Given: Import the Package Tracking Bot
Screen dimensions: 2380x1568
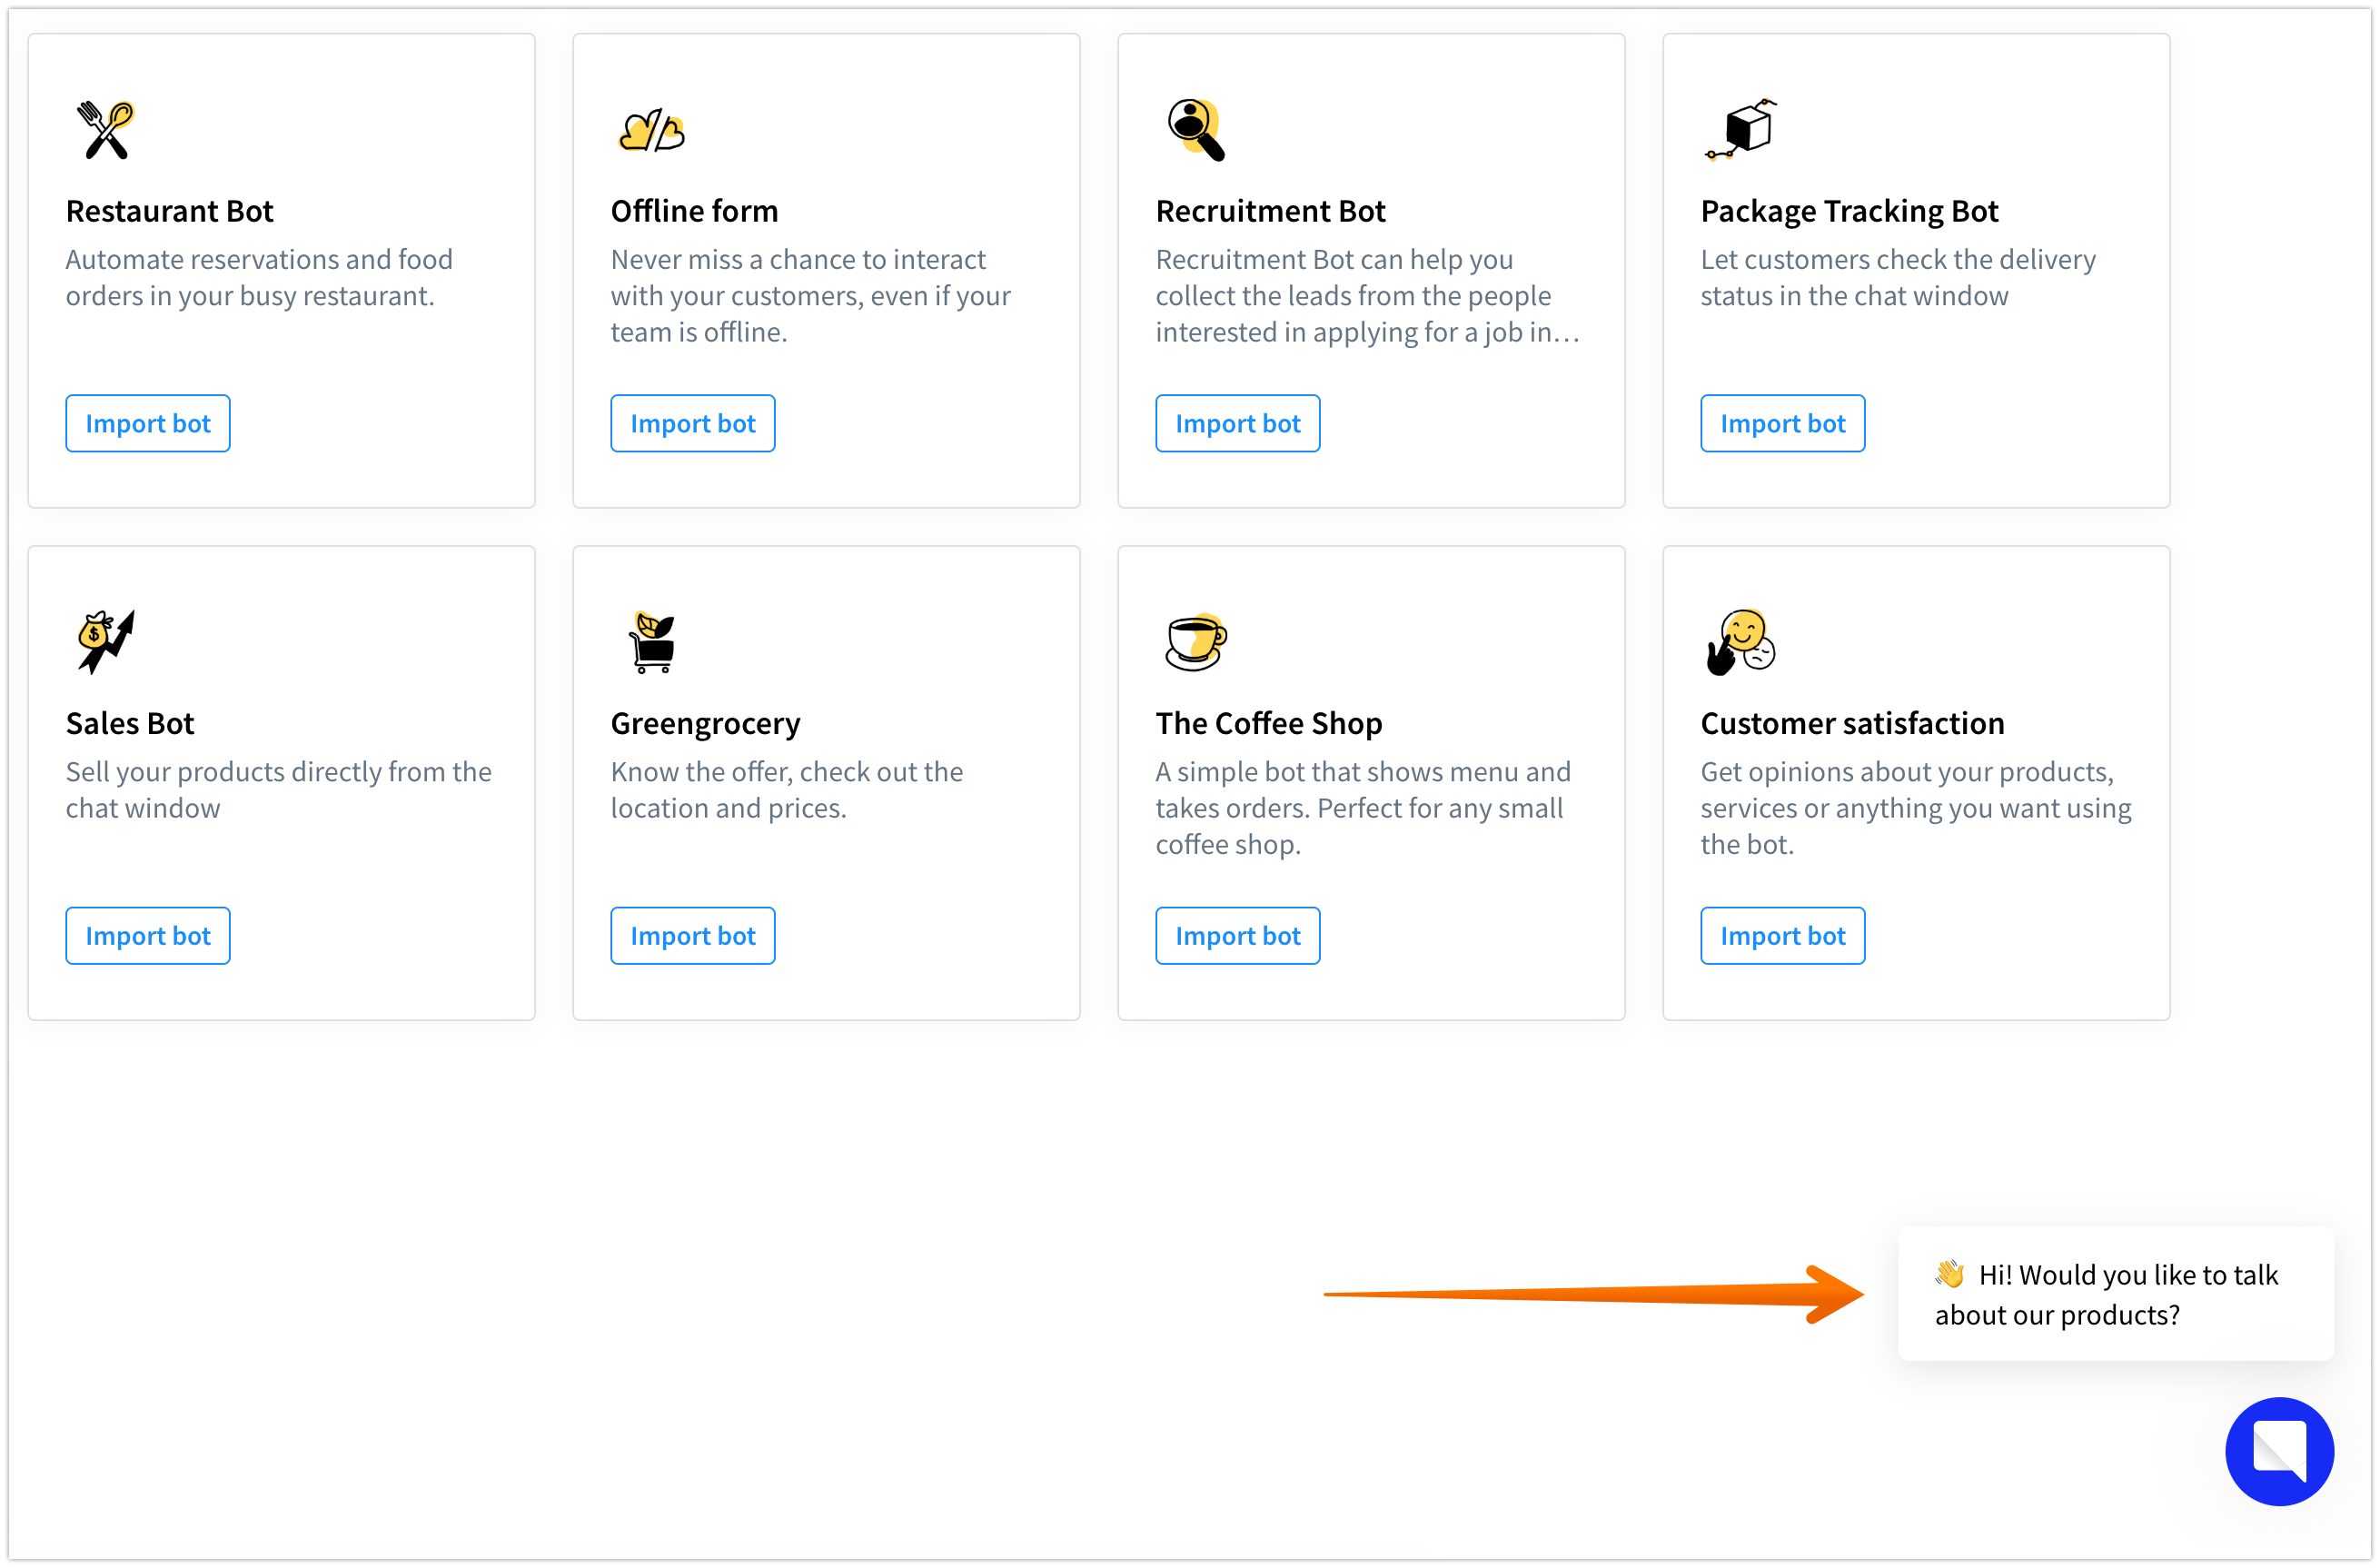Looking at the screenshot, I should click(x=1783, y=424).
